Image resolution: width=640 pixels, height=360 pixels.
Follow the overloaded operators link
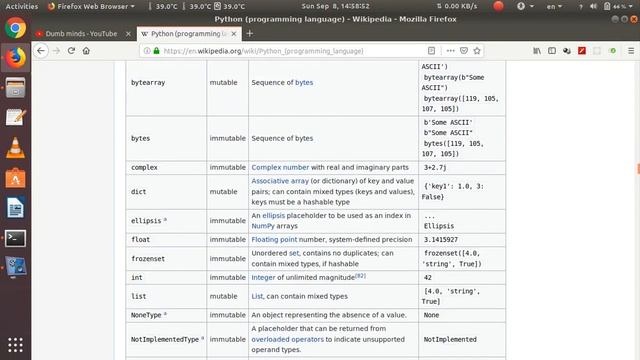[x=287, y=339]
